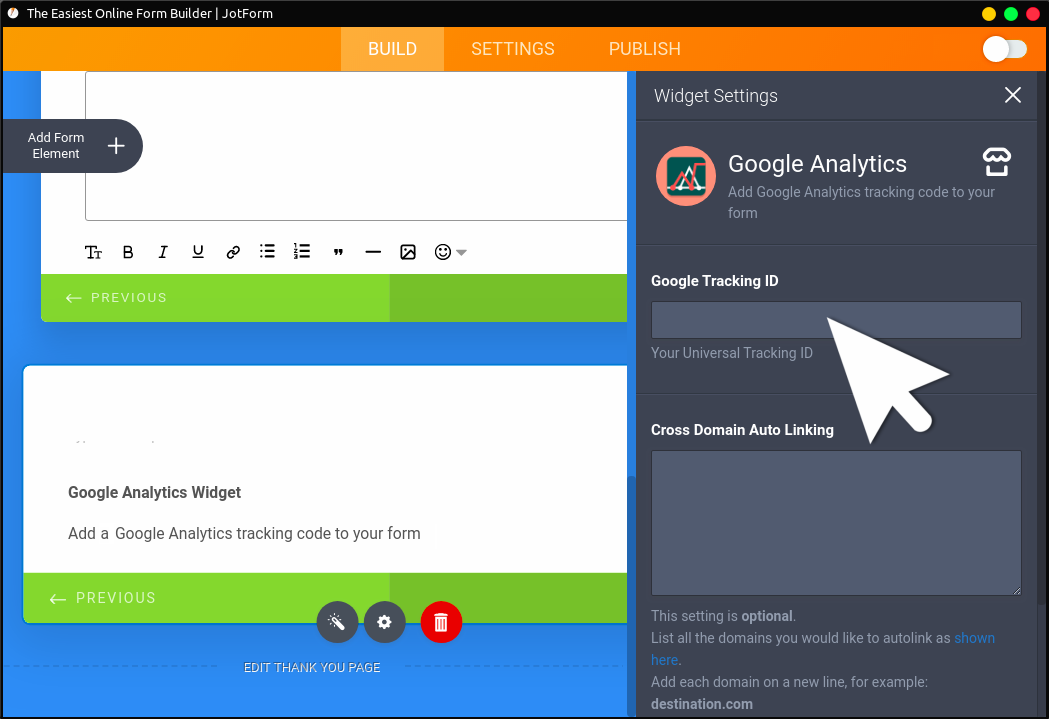Viewport: 1049px width, 719px height.
Task: Click the magic wand widget icon
Action: coord(337,622)
